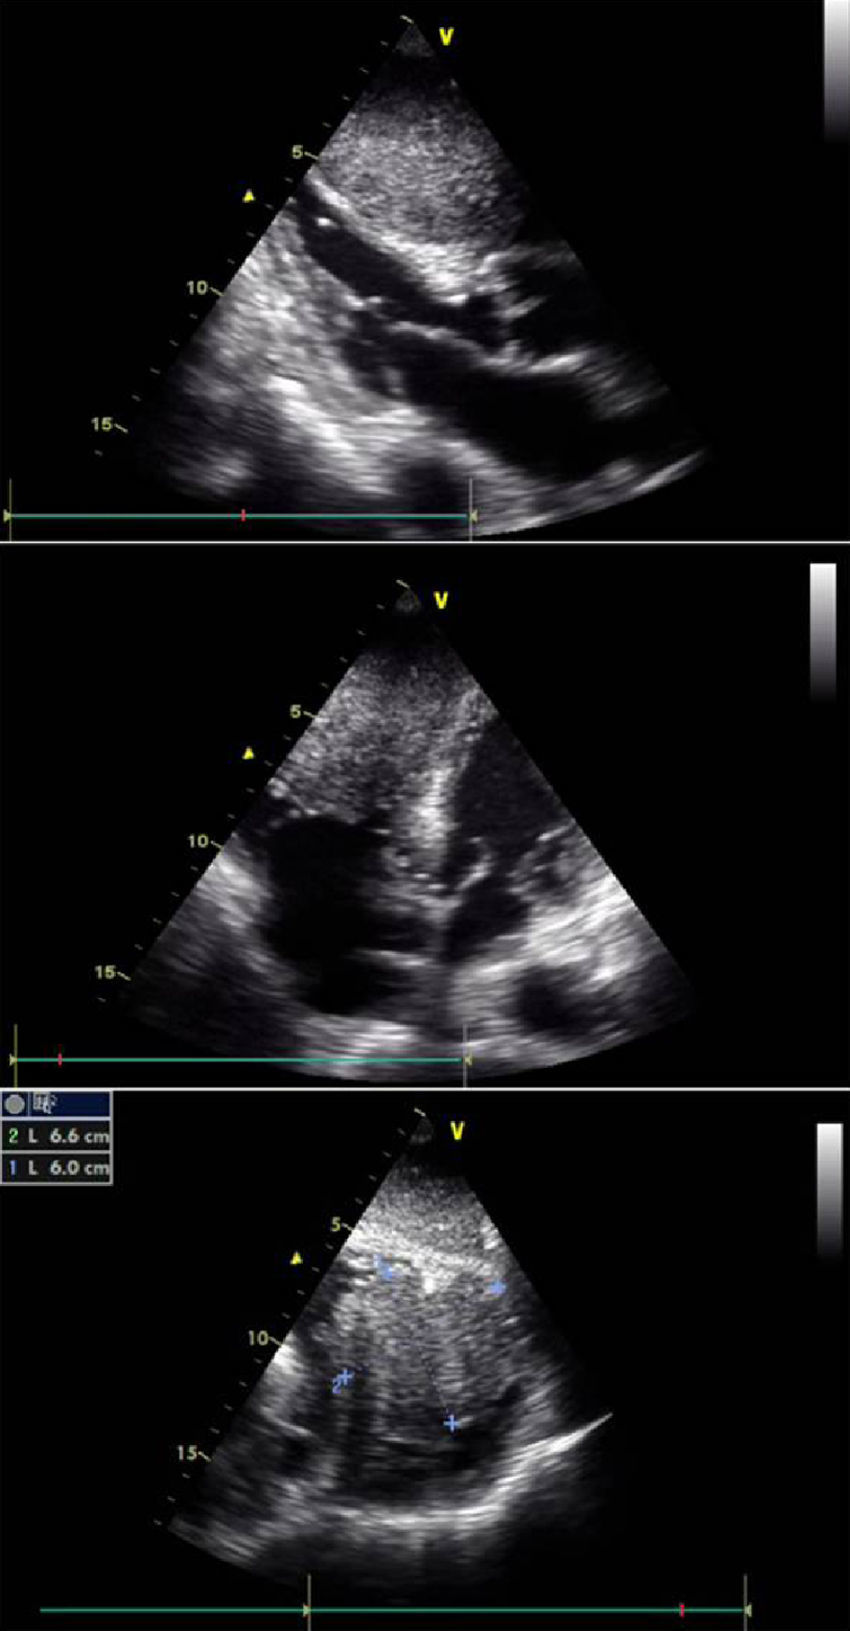Click red marker on middle panel timeline
This screenshot has height=1631, width=850.
tap(61, 1058)
